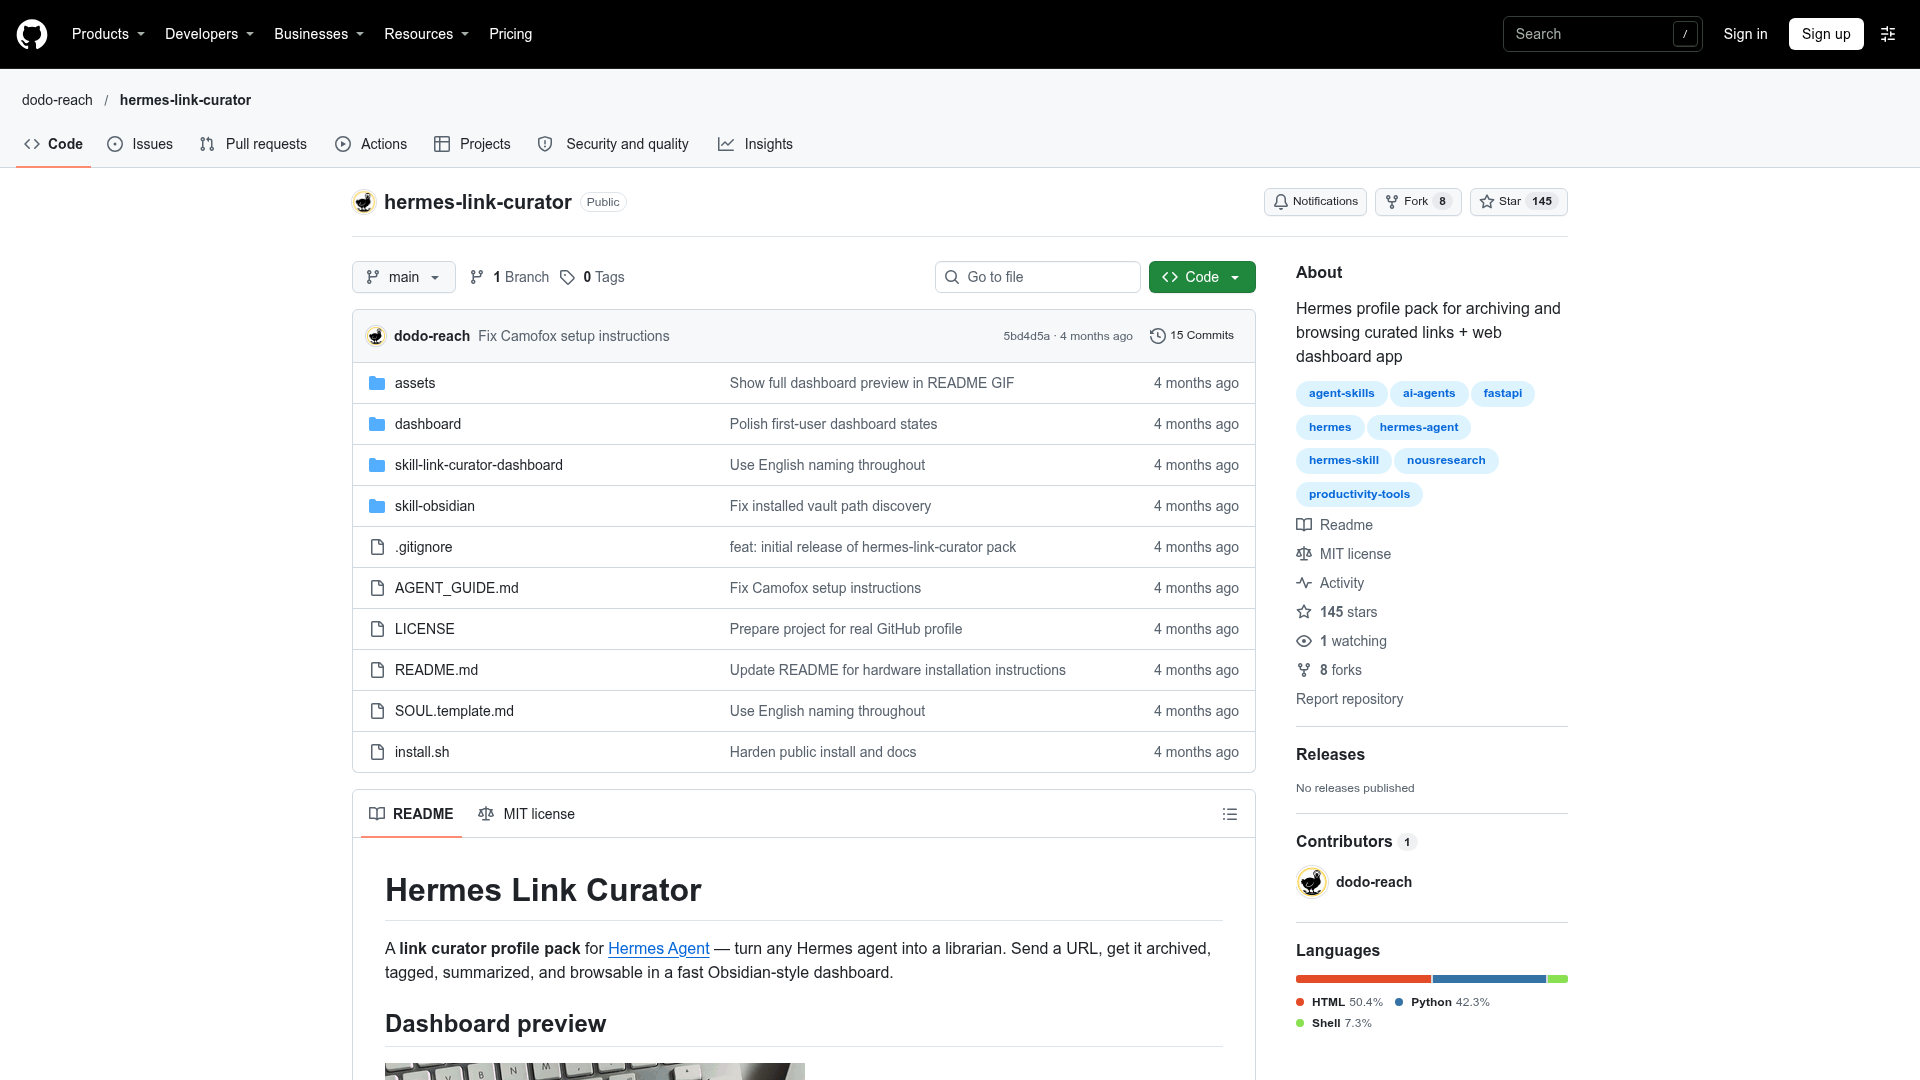
Task: Switch to the Pull requests tab
Action: [253, 144]
